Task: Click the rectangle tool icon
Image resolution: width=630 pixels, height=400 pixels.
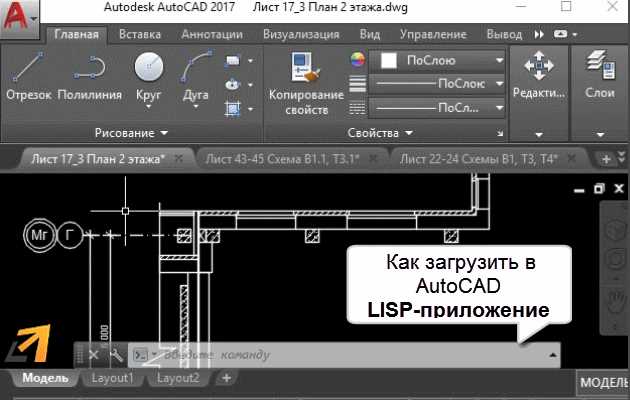Action: pyautogui.click(x=233, y=61)
